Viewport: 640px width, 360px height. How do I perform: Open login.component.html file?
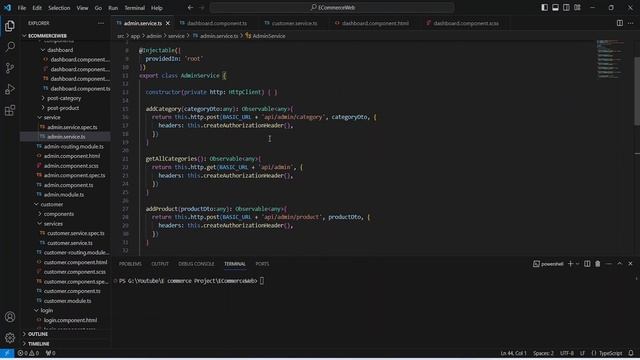click(70, 320)
